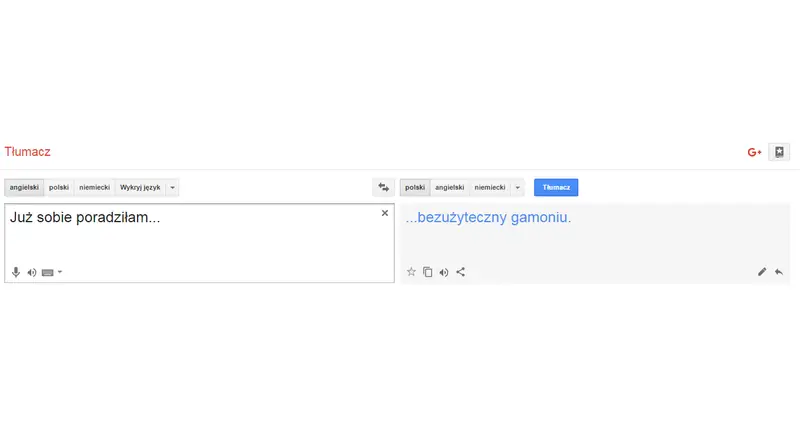Star the translation to save it
This screenshot has height=445, width=800.
point(411,272)
